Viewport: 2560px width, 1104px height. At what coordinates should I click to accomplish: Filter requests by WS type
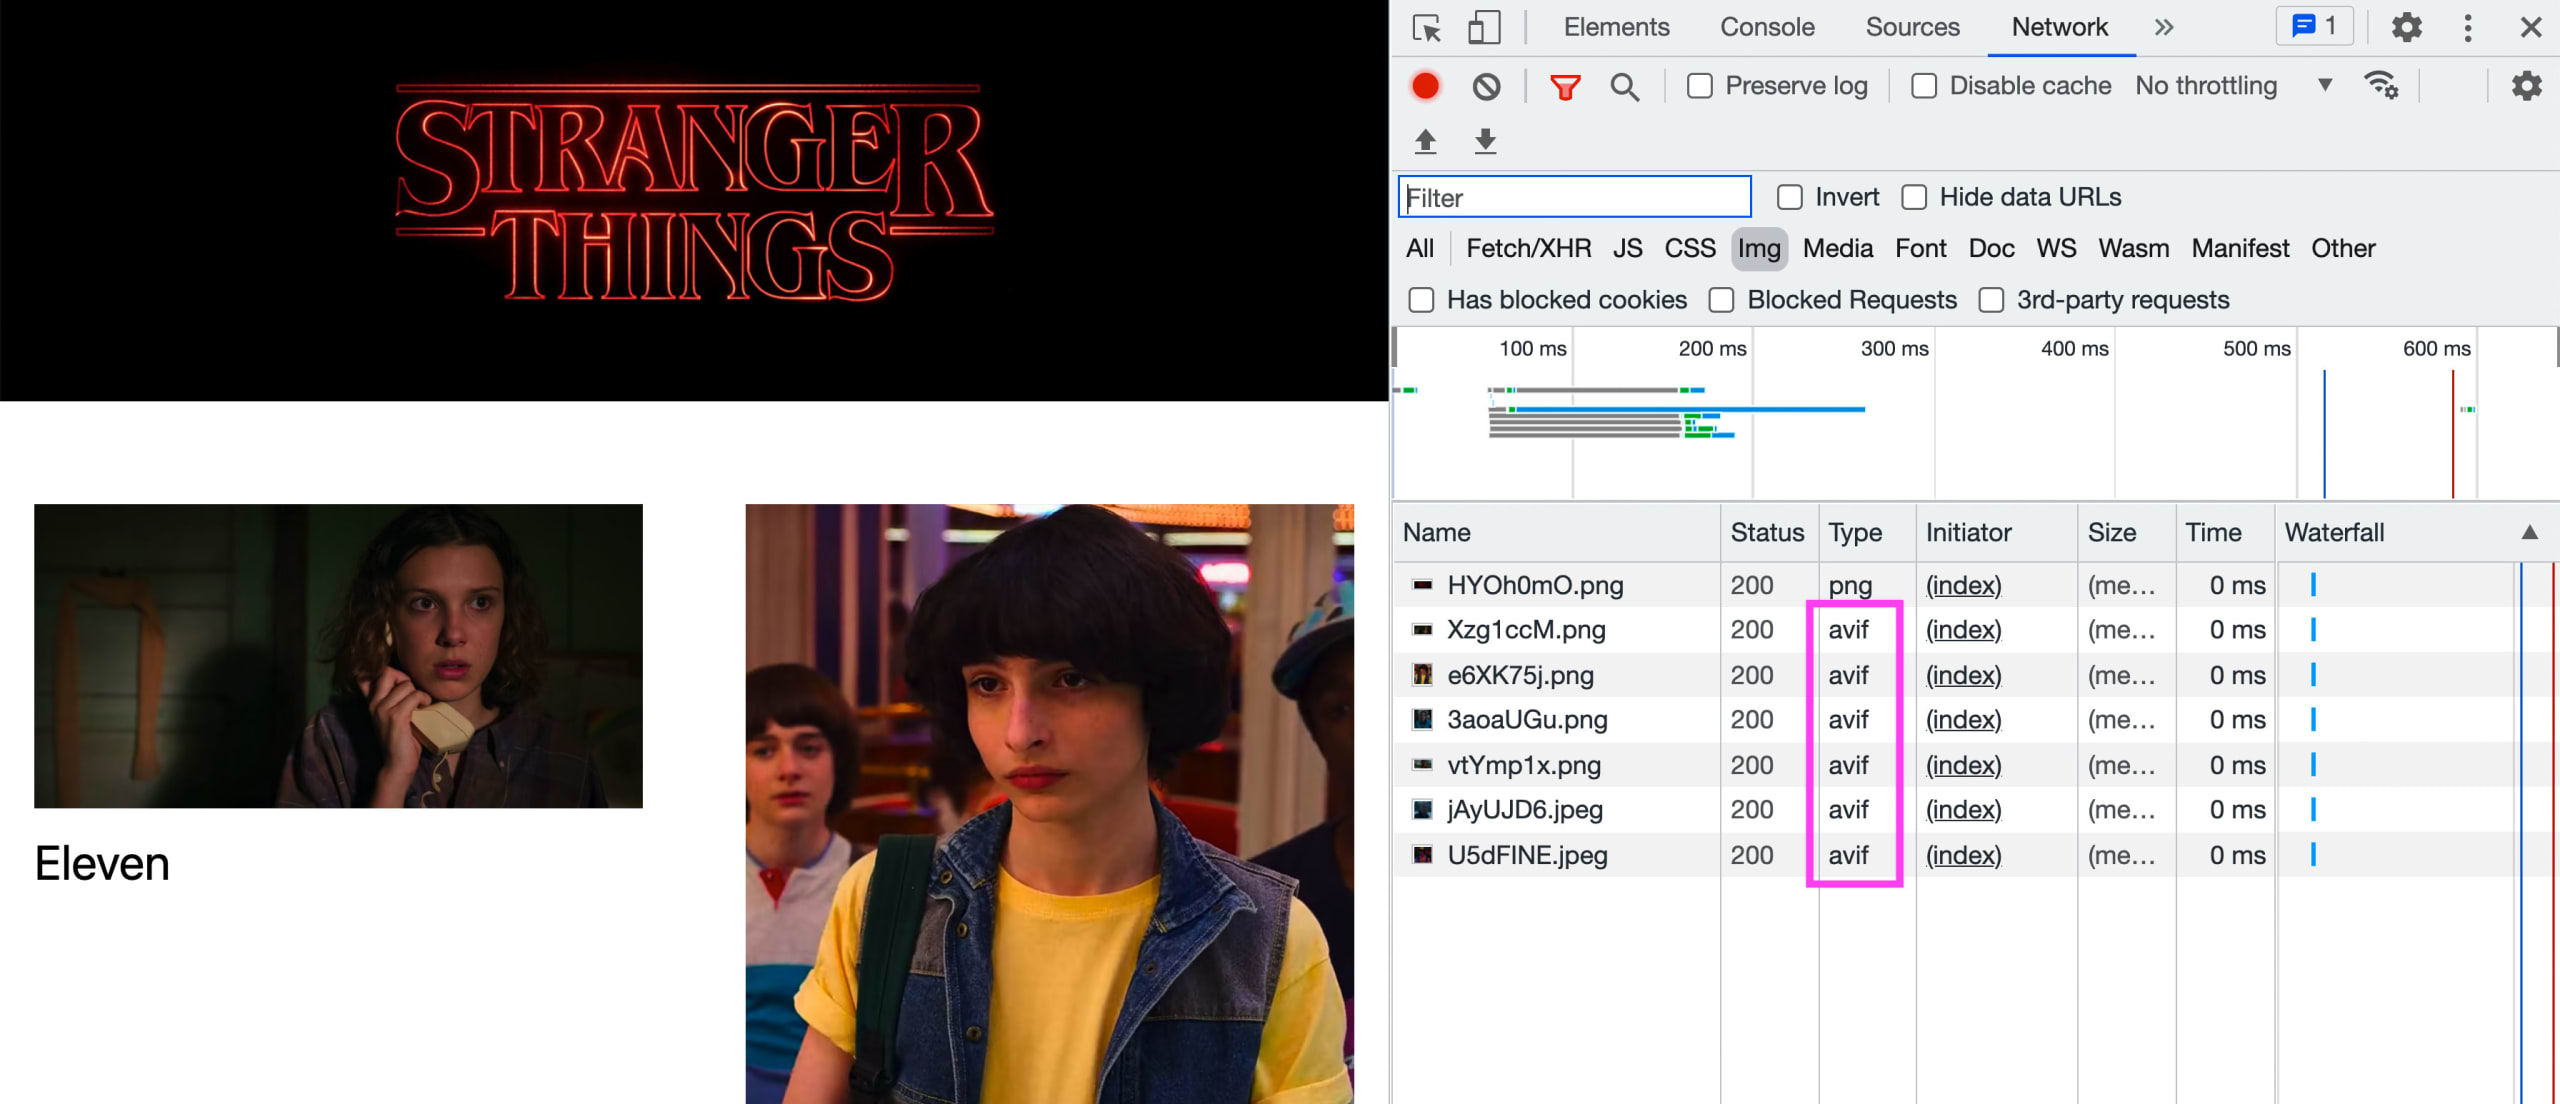2056,248
